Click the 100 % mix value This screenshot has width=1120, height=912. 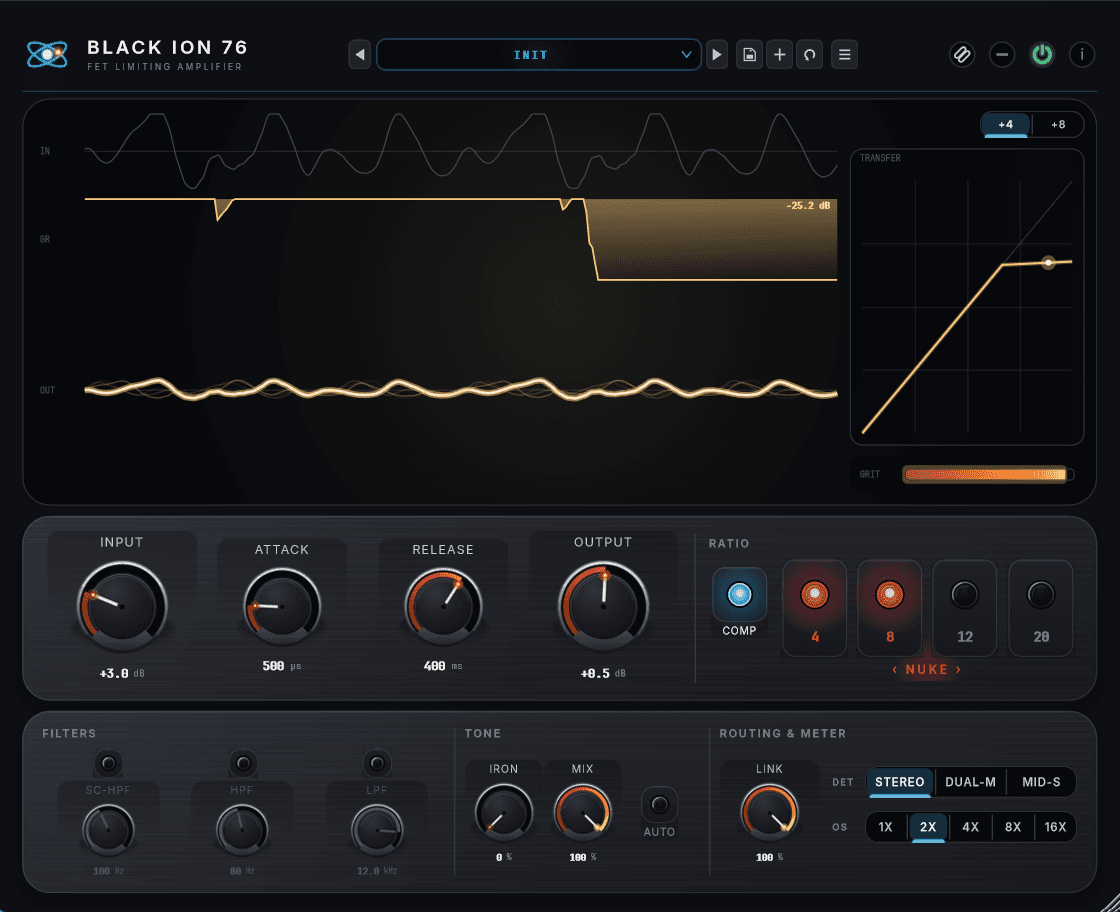point(583,857)
